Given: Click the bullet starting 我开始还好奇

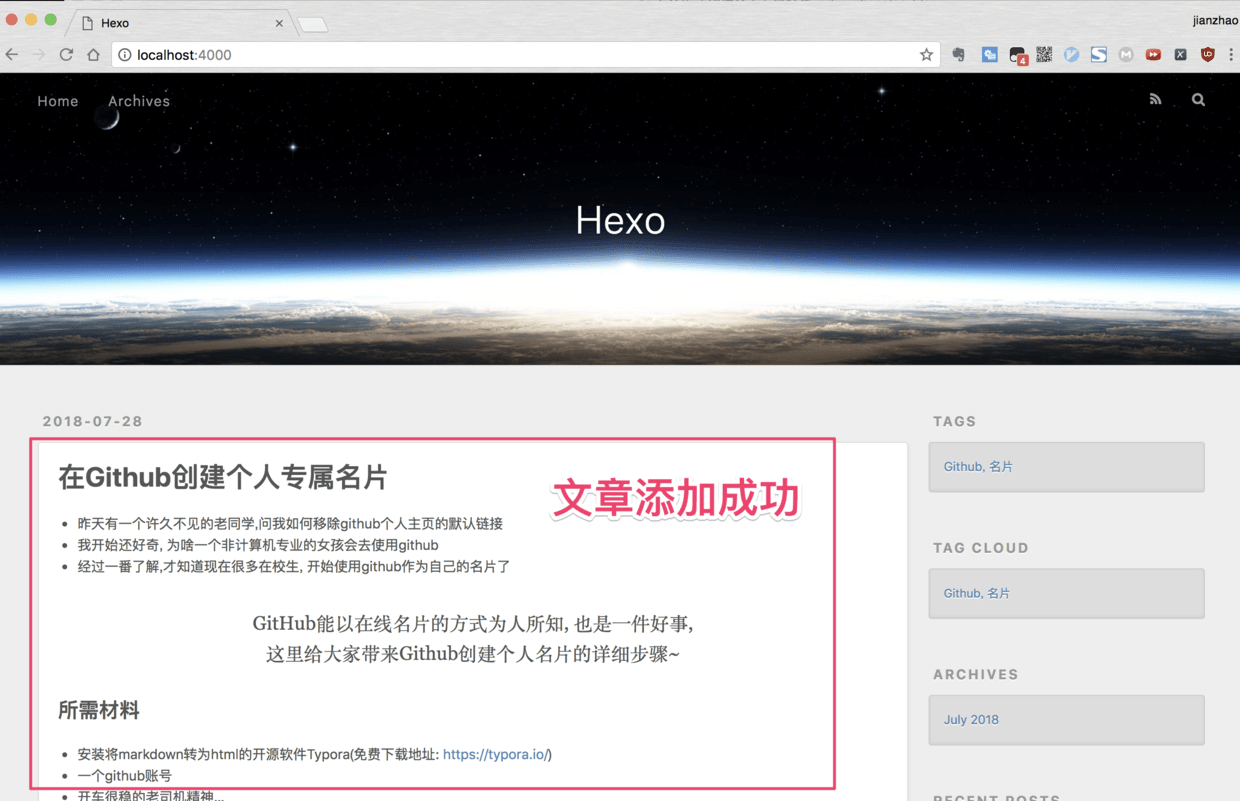Looking at the screenshot, I should [258, 545].
